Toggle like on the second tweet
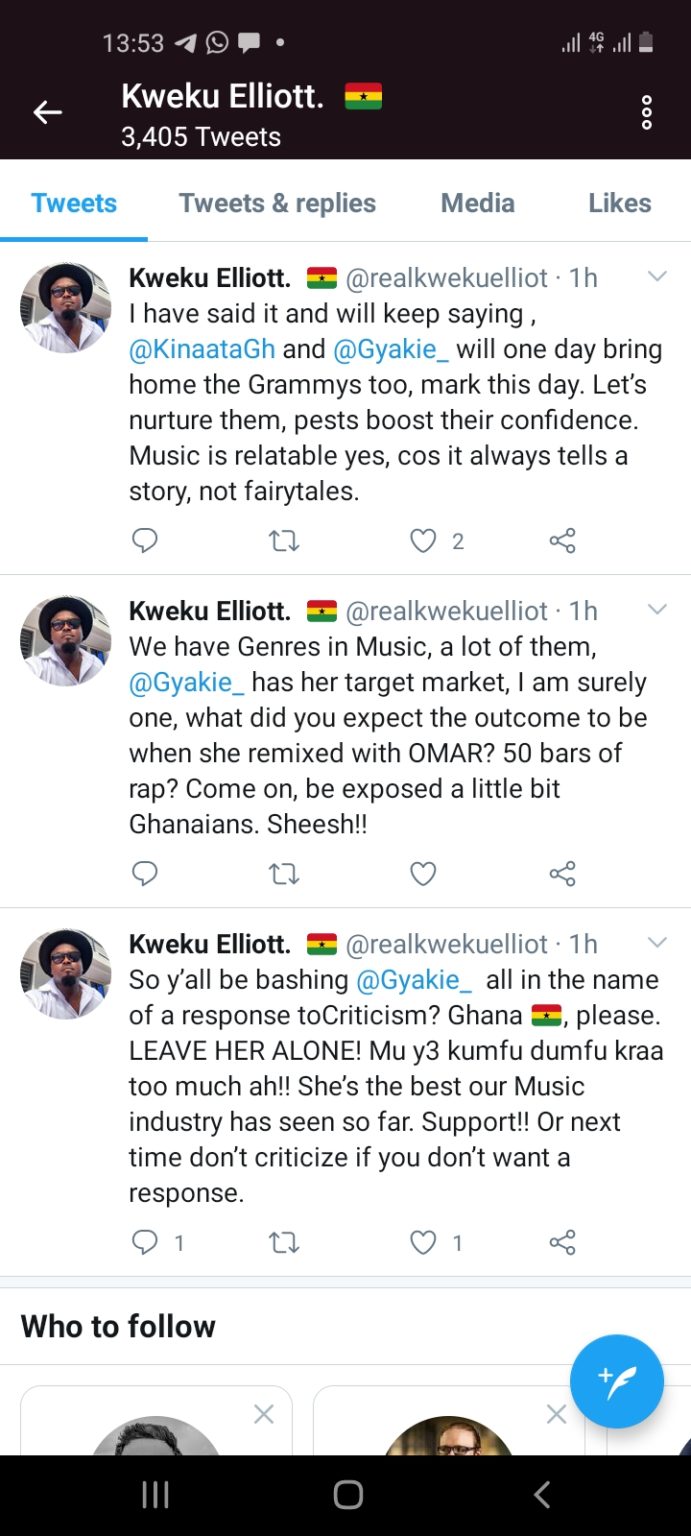This screenshot has height=1536, width=691. (422, 873)
